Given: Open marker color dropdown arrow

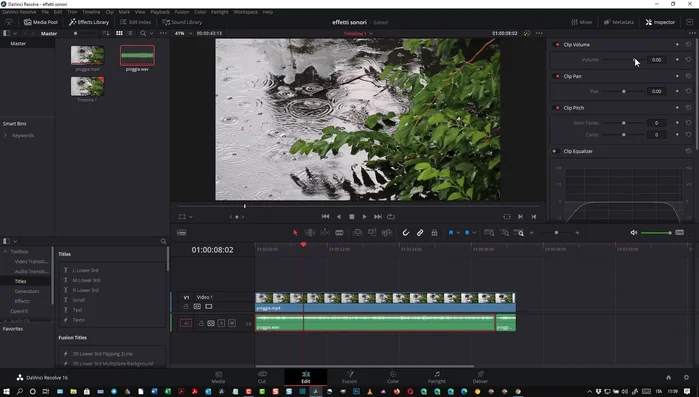Looking at the screenshot, I should click(x=474, y=233).
